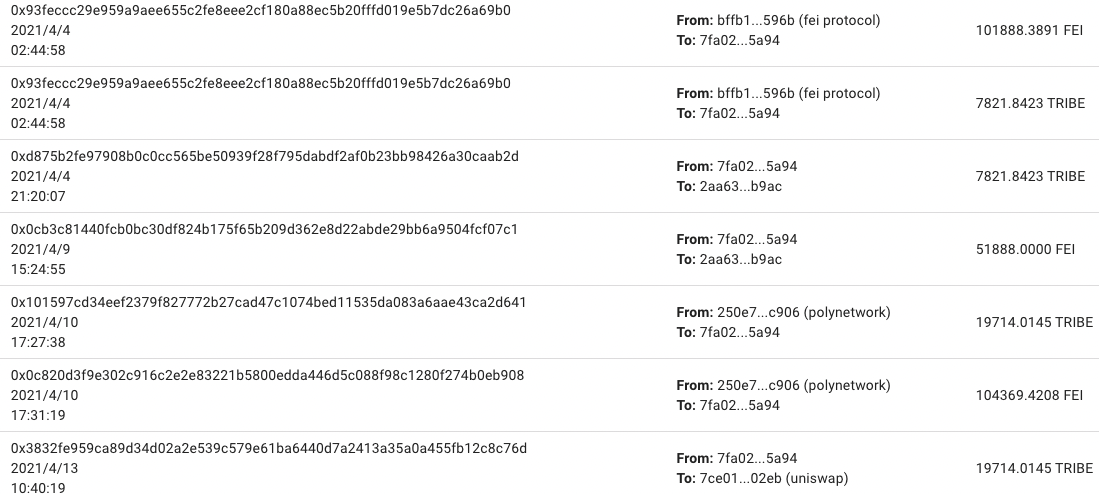Select recipient 2aa63...b9ac in the 21:20:07 transaction

pyautogui.click(x=740, y=186)
